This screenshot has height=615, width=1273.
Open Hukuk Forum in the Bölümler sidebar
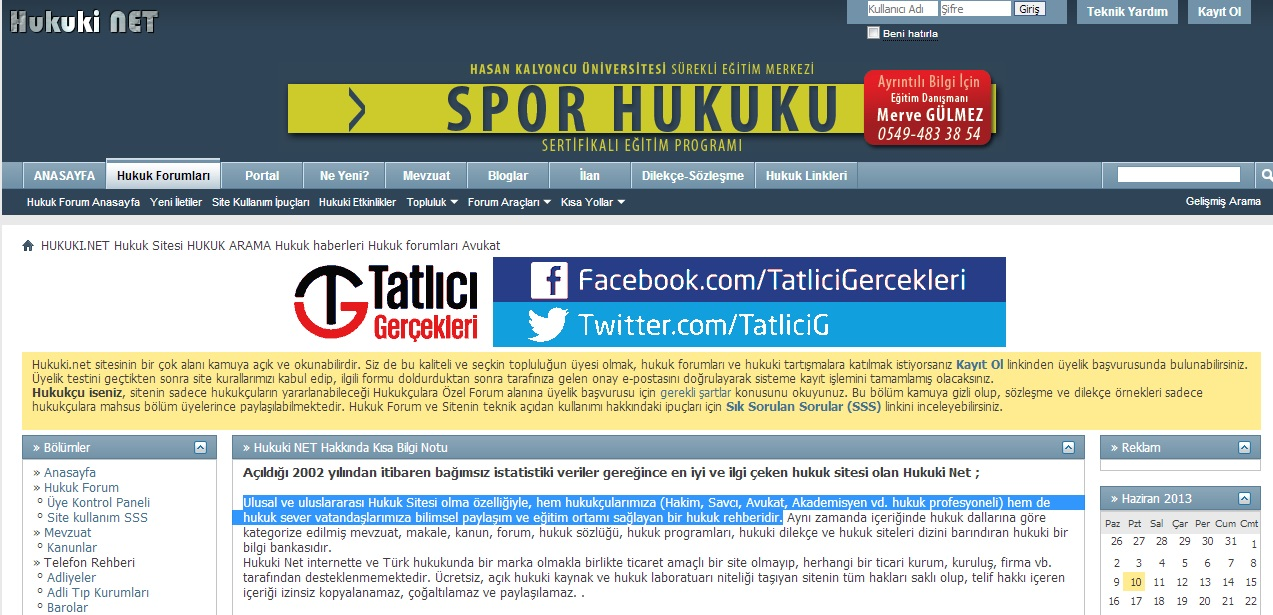(x=82, y=488)
